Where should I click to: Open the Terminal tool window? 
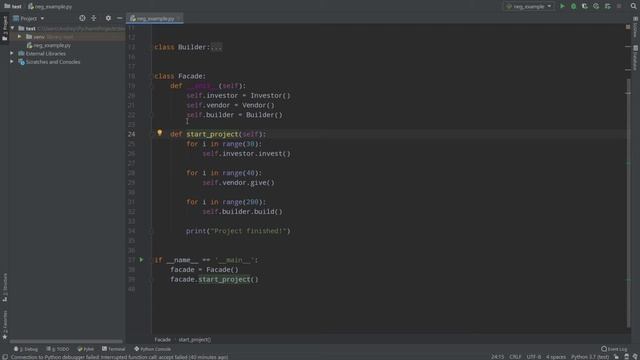coord(114,349)
